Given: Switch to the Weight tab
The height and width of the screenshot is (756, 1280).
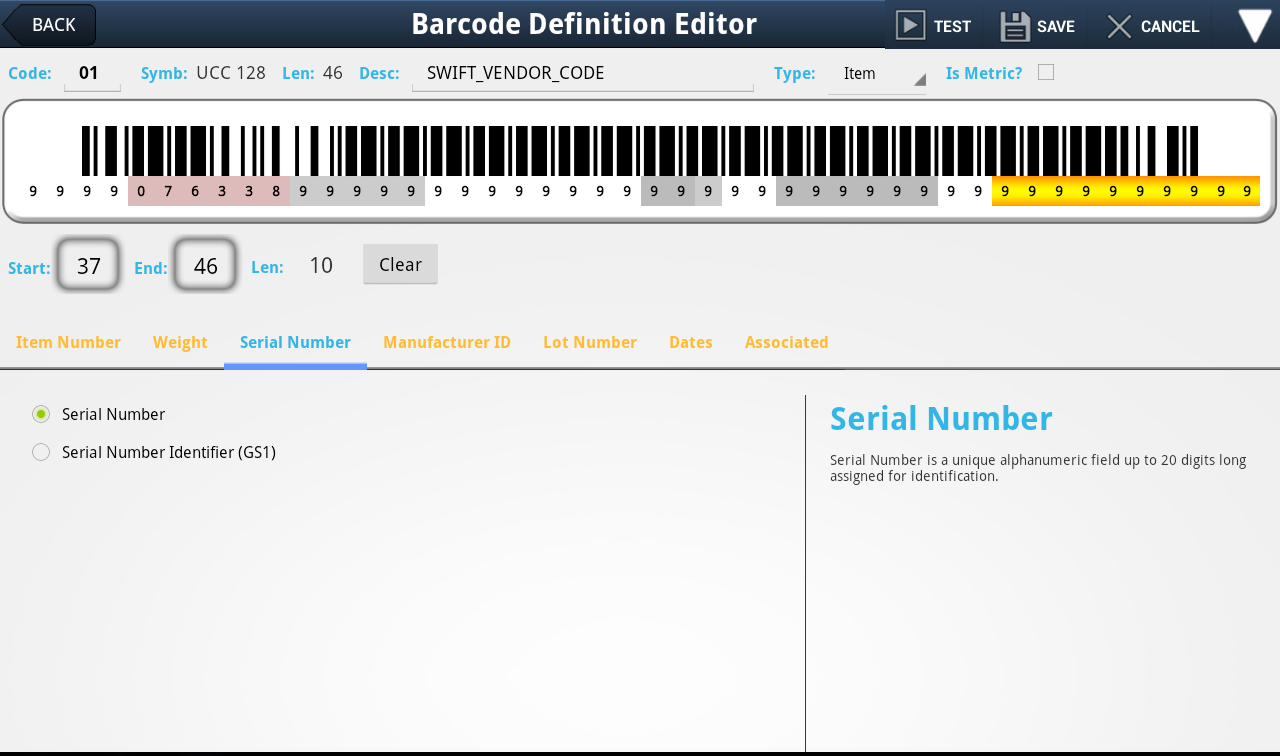Looking at the screenshot, I should (x=180, y=343).
